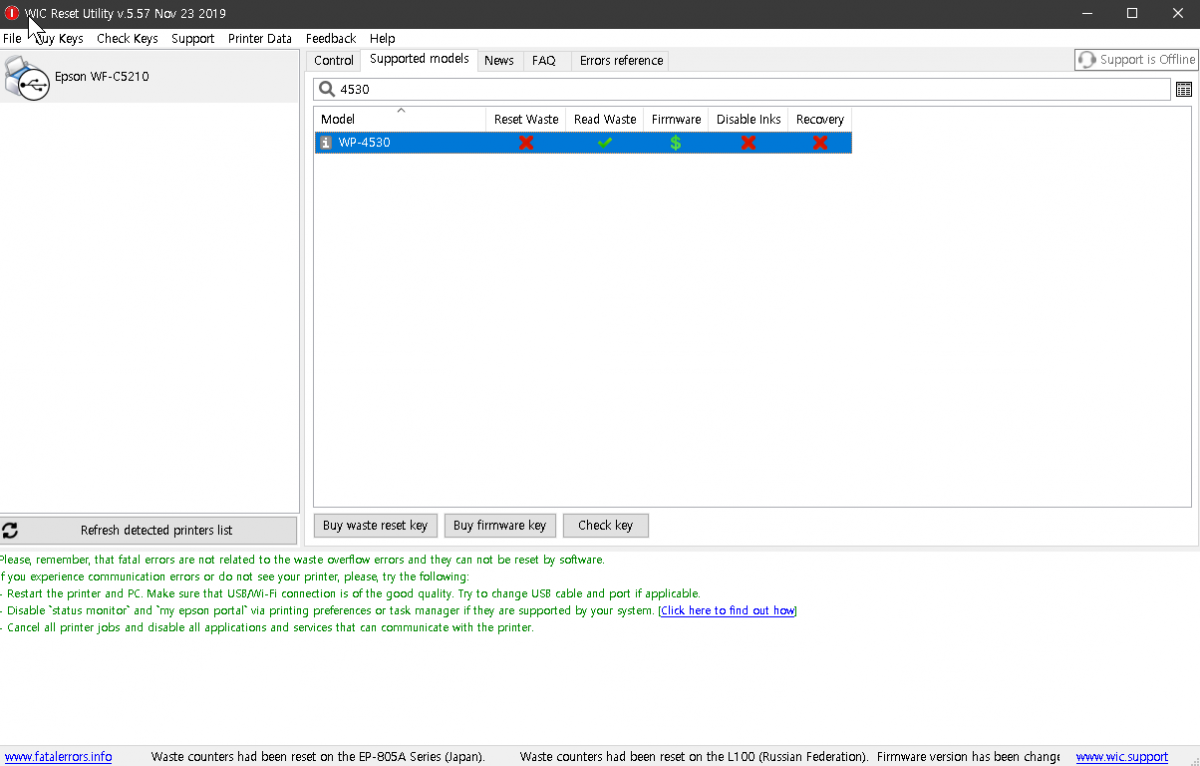Click the refresh arrows icon
The height and width of the screenshot is (766, 1200).
pyautogui.click(x=10, y=530)
